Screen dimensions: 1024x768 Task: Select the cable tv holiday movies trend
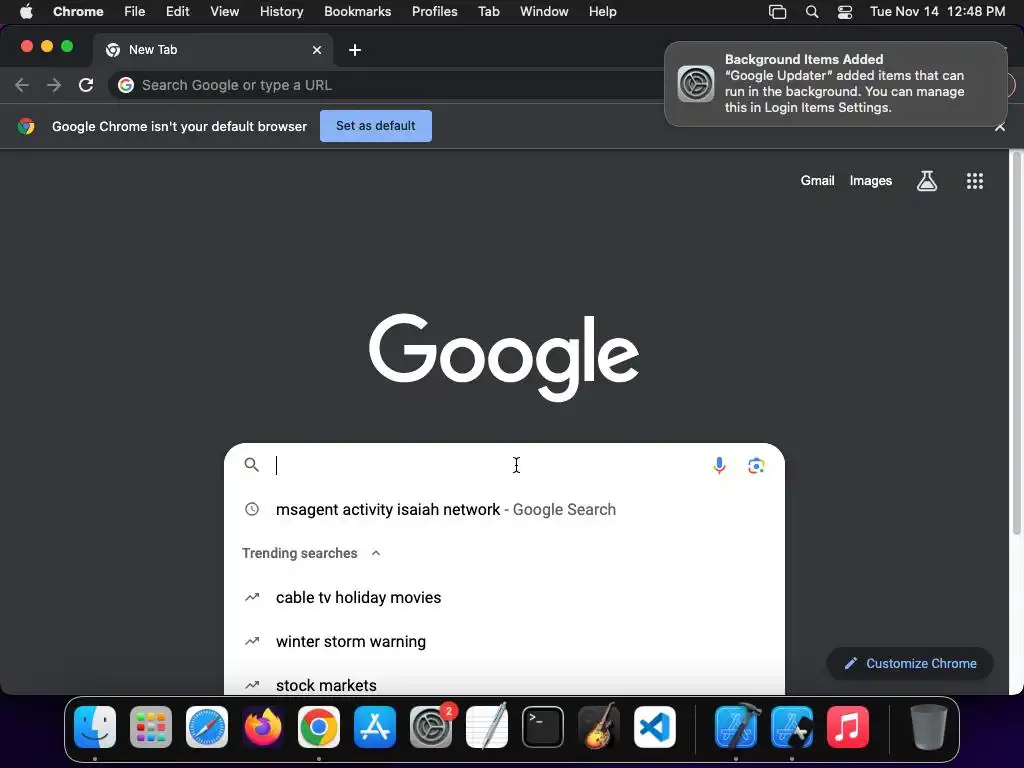504,598
